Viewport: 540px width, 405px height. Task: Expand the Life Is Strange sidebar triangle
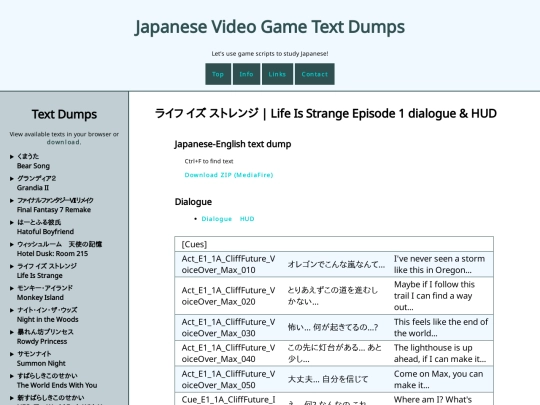pyautogui.click(x=12, y=266)
